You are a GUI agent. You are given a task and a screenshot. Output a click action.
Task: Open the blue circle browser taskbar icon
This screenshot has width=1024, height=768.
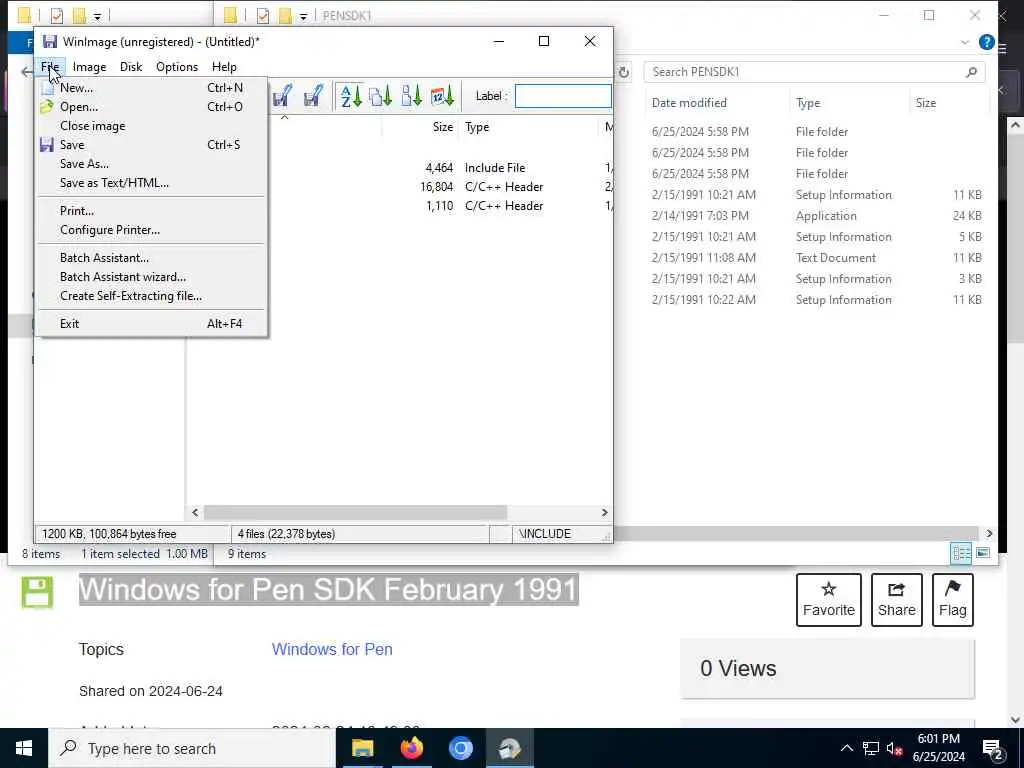coord(460,748)
